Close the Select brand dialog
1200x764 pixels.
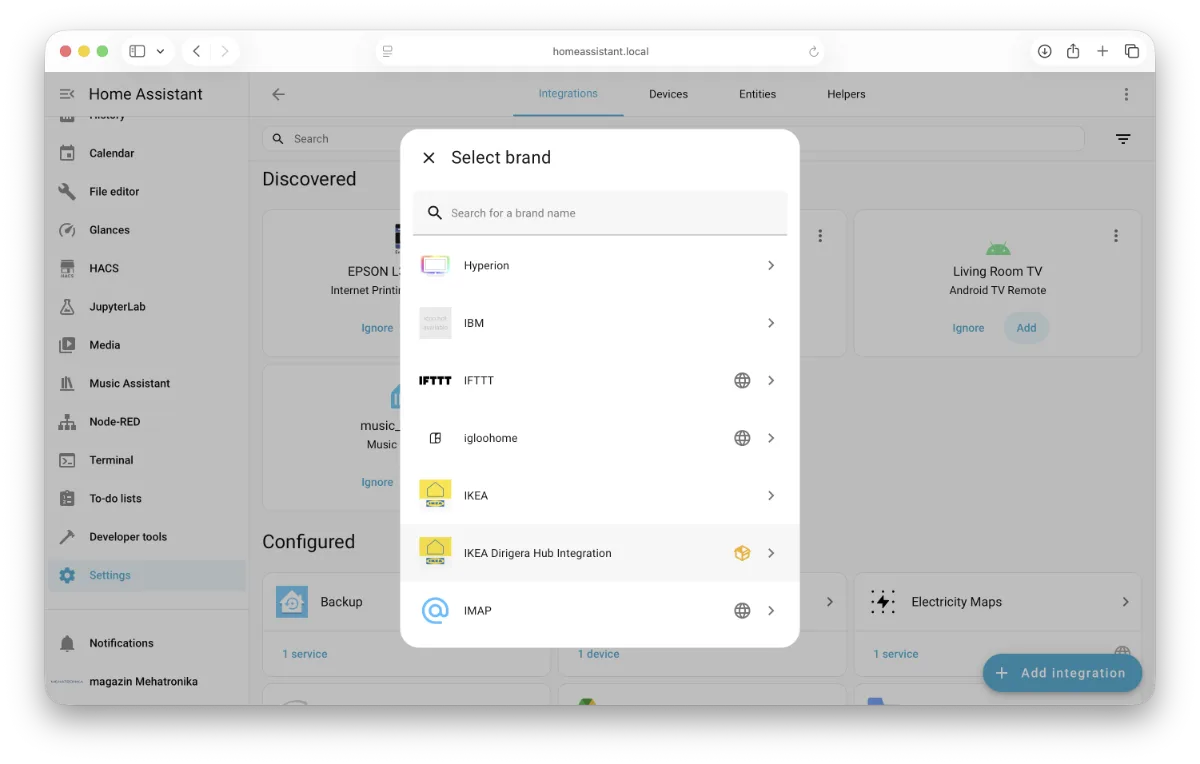point(429,158)
